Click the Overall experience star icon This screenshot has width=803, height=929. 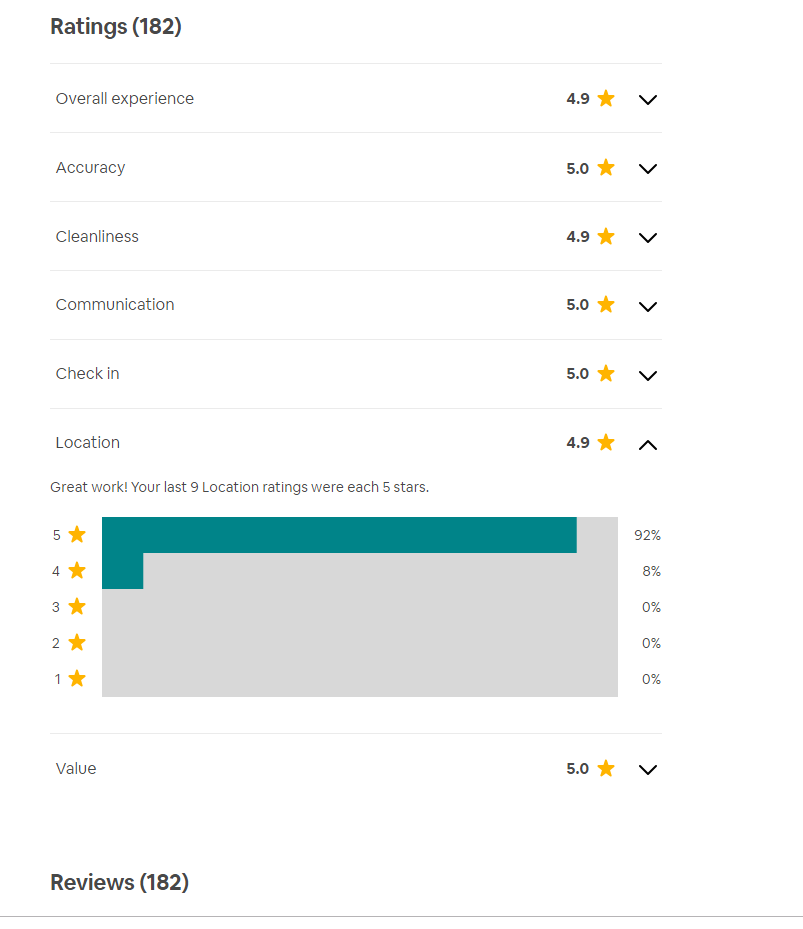pyautogui.click(x=605, y=99)
